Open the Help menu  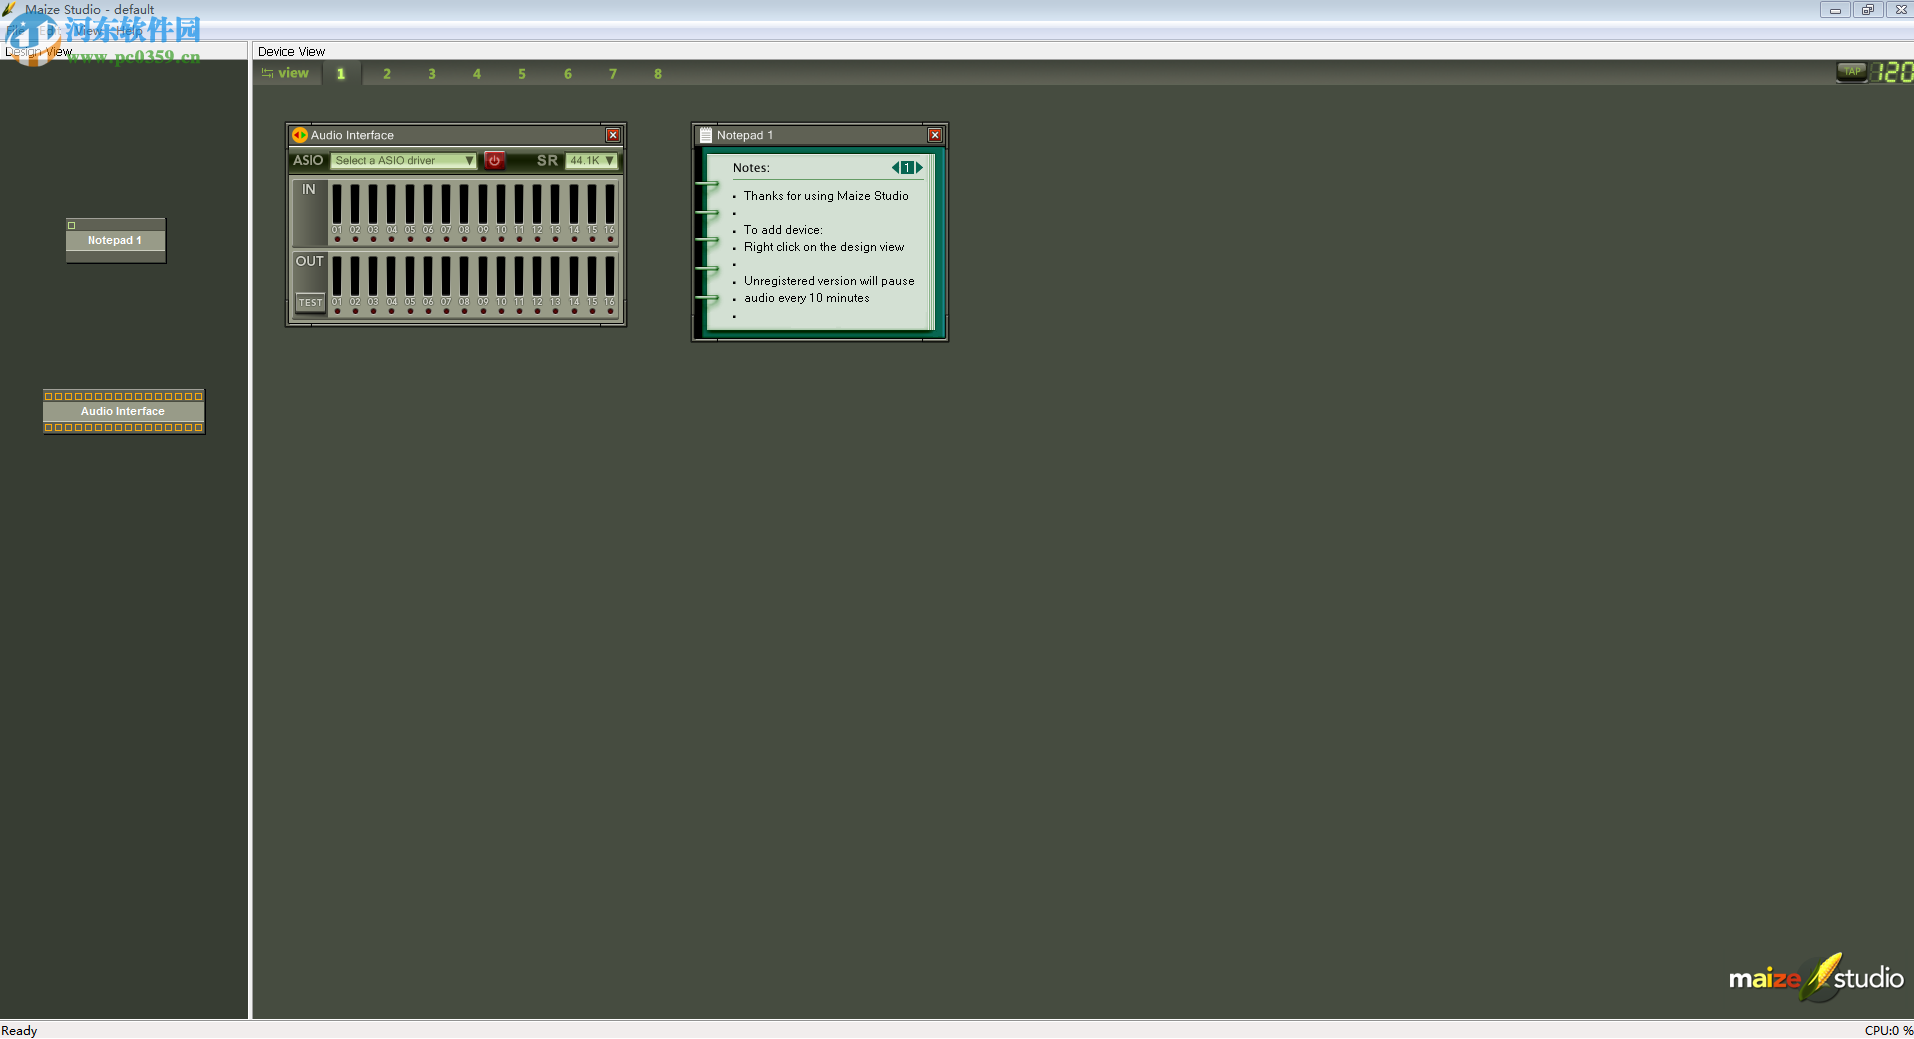pyautogui.click(x=128, y=31)
